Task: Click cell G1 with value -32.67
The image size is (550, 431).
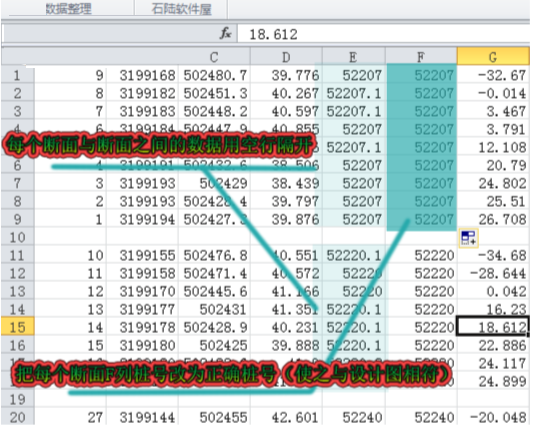Action: [x=493, y=75]
